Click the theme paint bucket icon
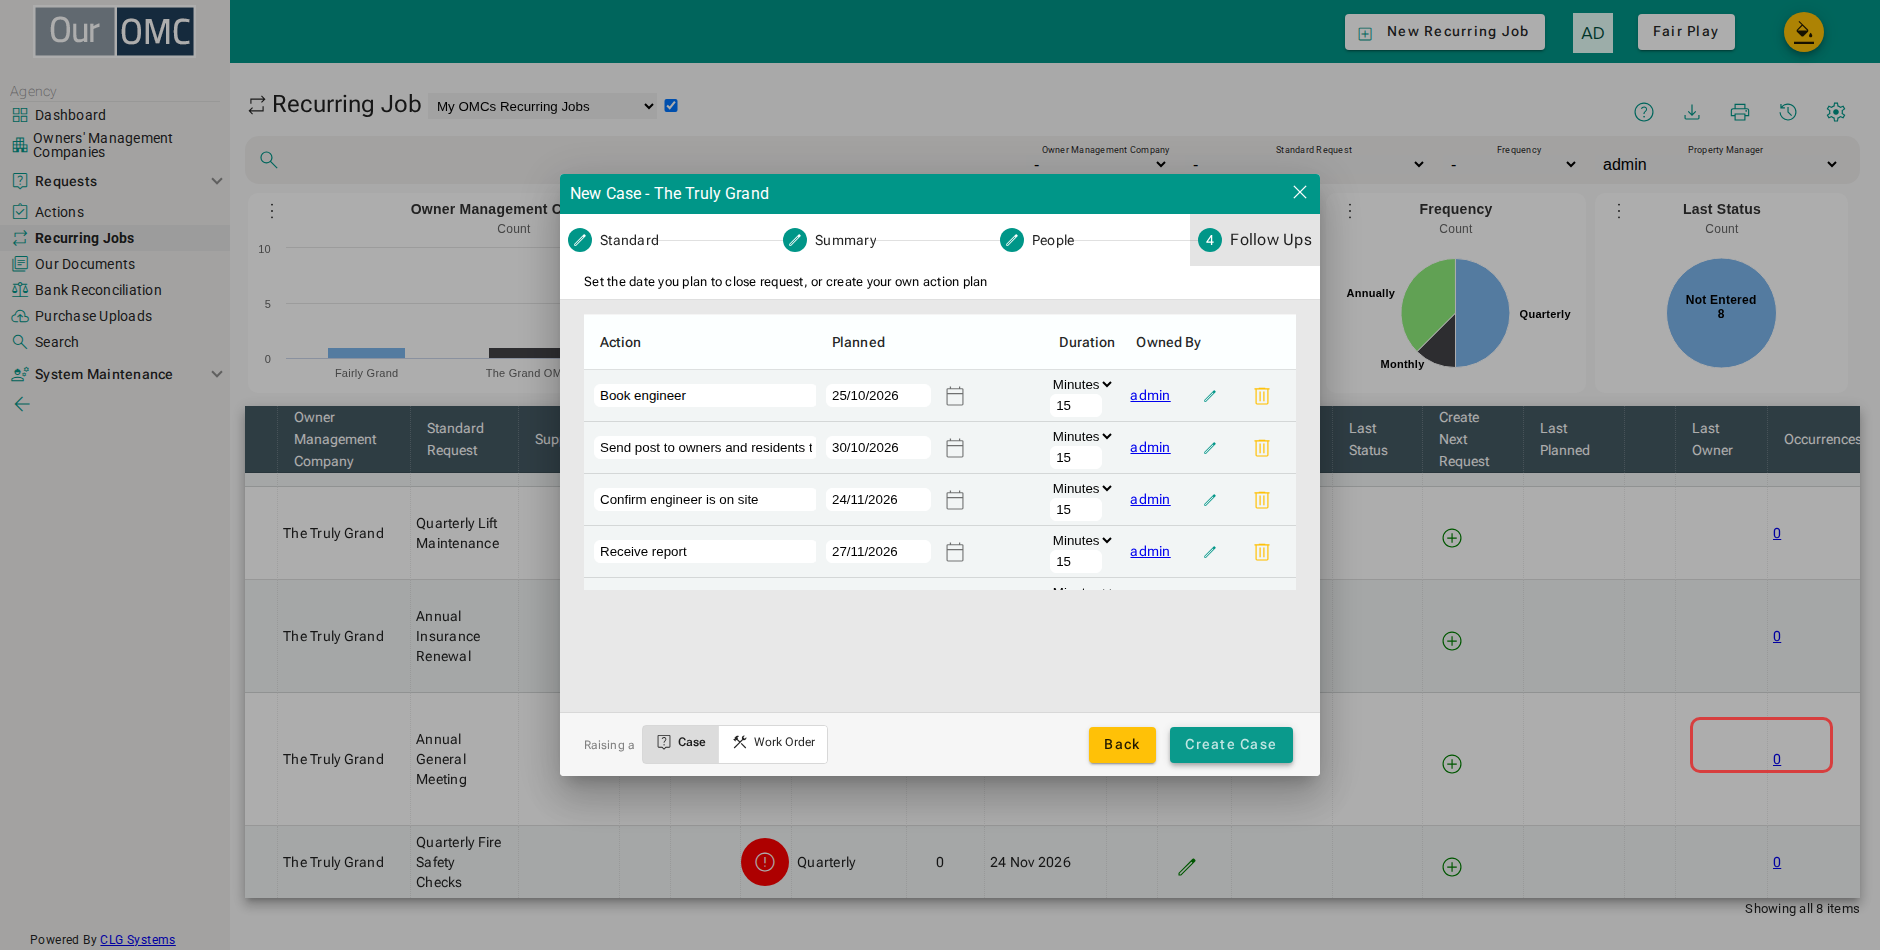This screenshot has width=1880, height=950. point(1804,32)
